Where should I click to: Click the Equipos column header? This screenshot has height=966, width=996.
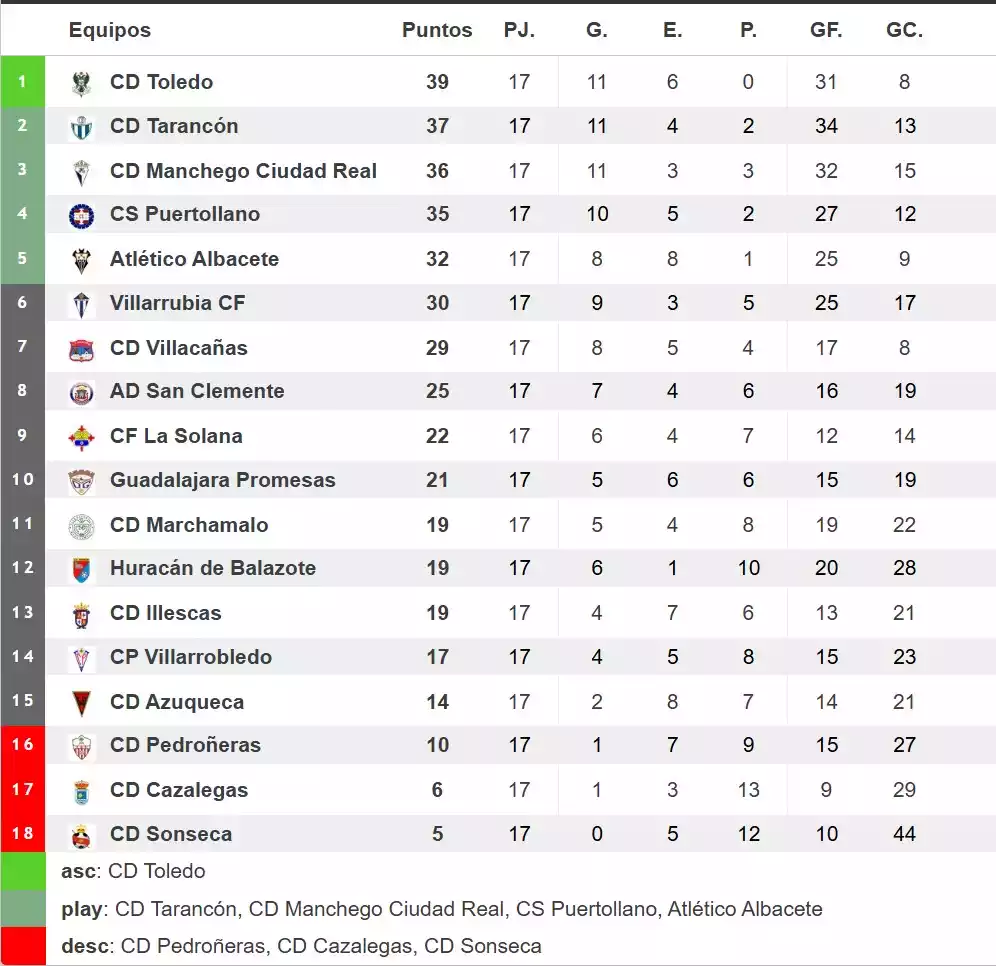[x=110, y=30]
